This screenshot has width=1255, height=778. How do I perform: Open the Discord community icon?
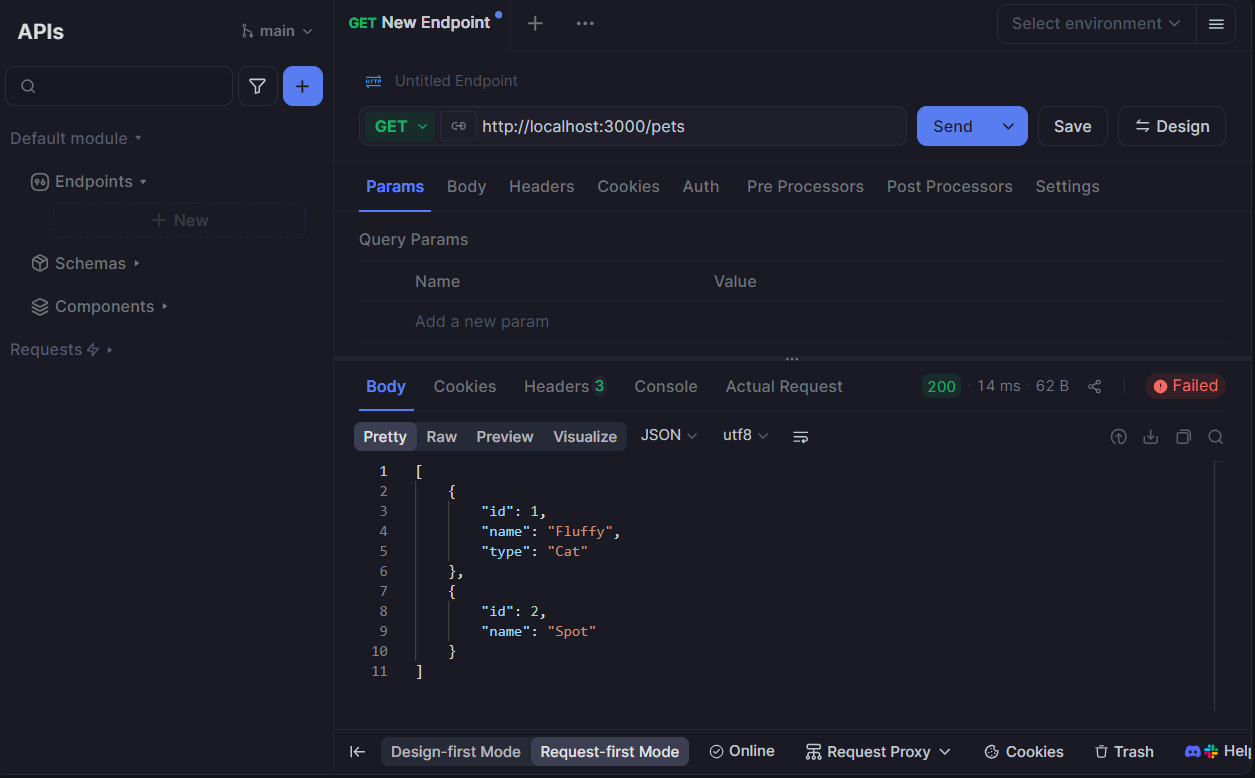coord(1192,751)
